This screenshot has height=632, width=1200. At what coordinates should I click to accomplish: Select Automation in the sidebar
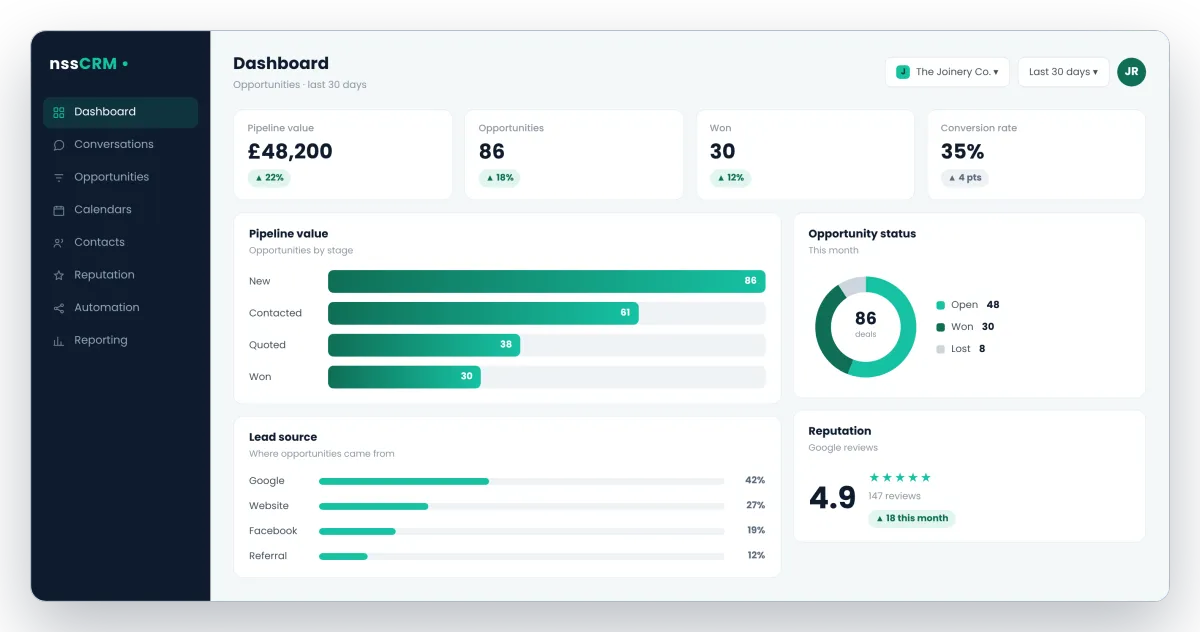pyautogui.click(x=120, y=308)
